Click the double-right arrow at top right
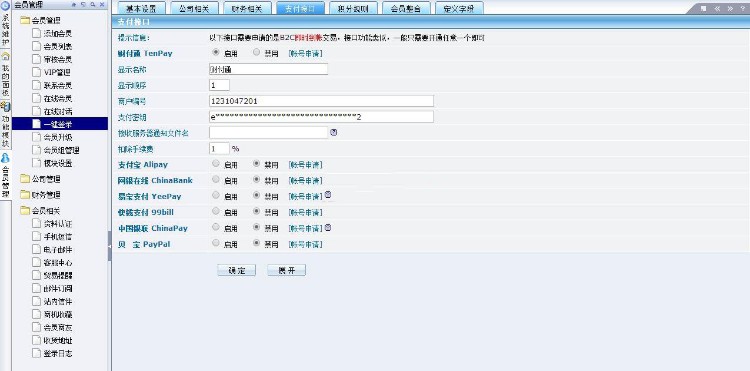The image size is (750, 371). 730,8
